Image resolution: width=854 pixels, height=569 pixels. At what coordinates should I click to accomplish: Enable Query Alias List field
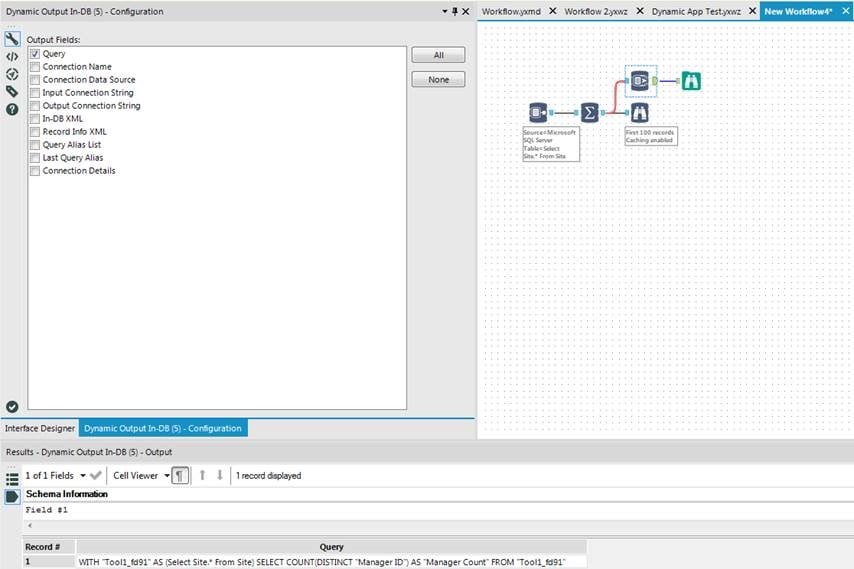coord(35,145)
